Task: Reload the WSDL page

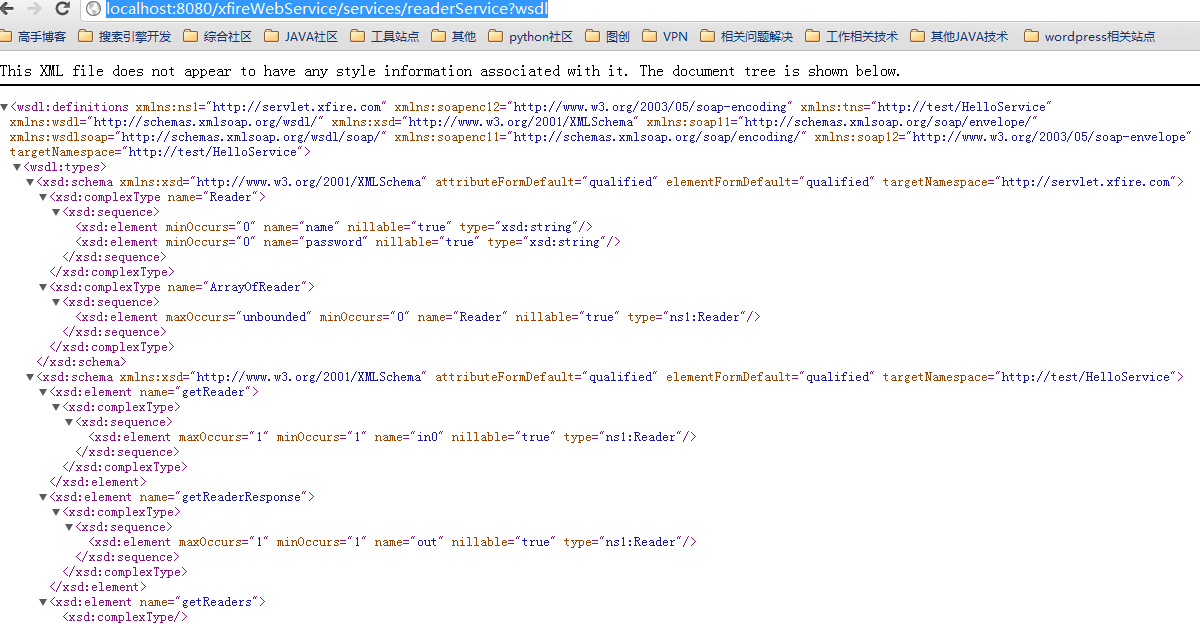Action: pyautogui.click(x=63, y=9)
